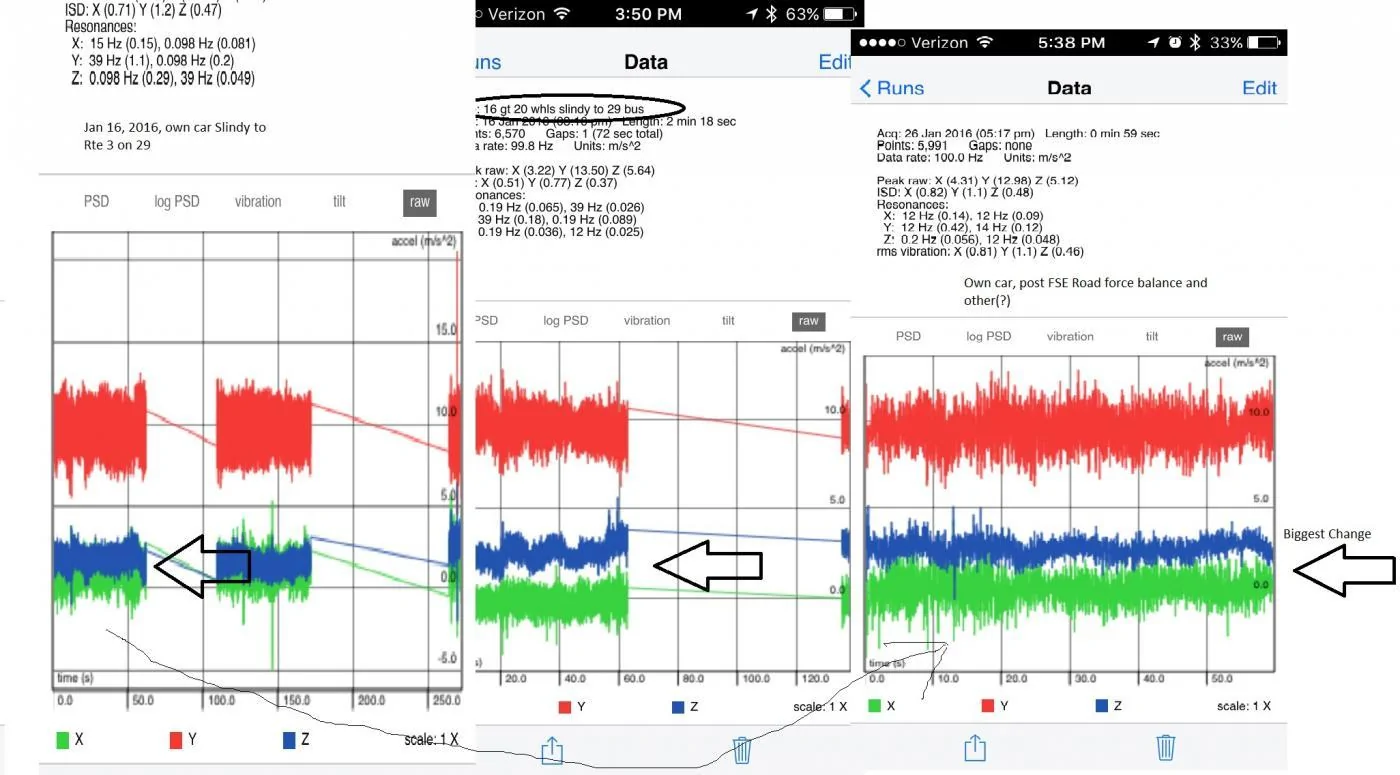This screenshot has height=775, width=1400.
Task: Tap the 'rms vibration: X (0.81)' line
Action: pyautogui.click(x=980, y=252)
